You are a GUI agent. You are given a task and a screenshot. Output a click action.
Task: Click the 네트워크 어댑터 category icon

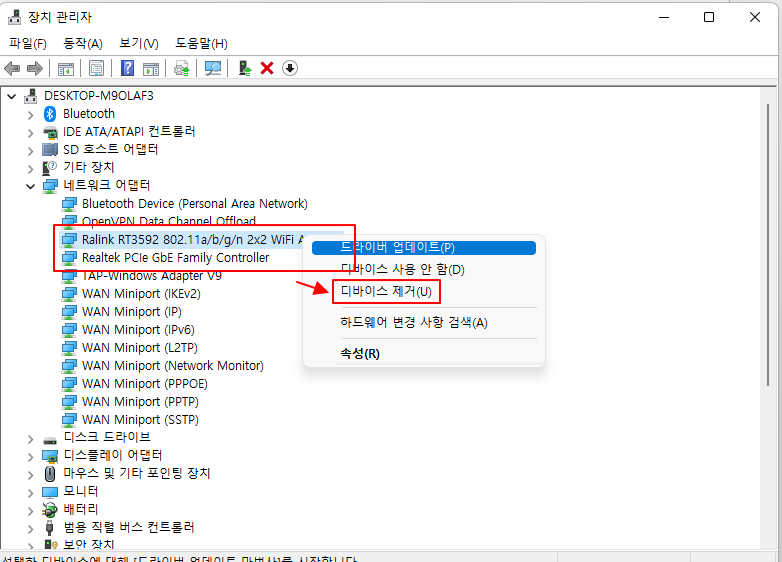[50, 186]
